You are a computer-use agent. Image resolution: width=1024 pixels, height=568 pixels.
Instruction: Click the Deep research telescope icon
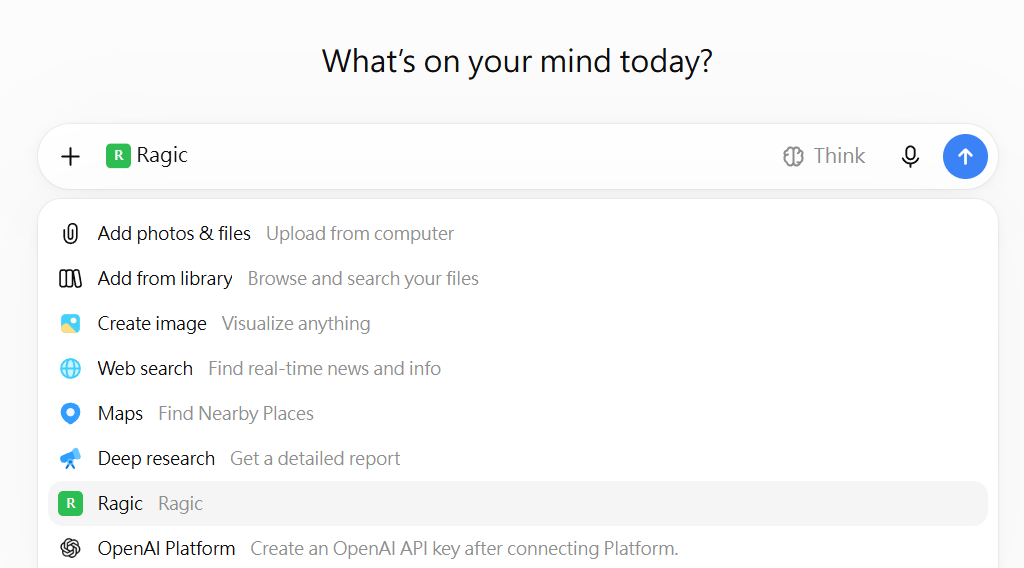click(71, 459)
